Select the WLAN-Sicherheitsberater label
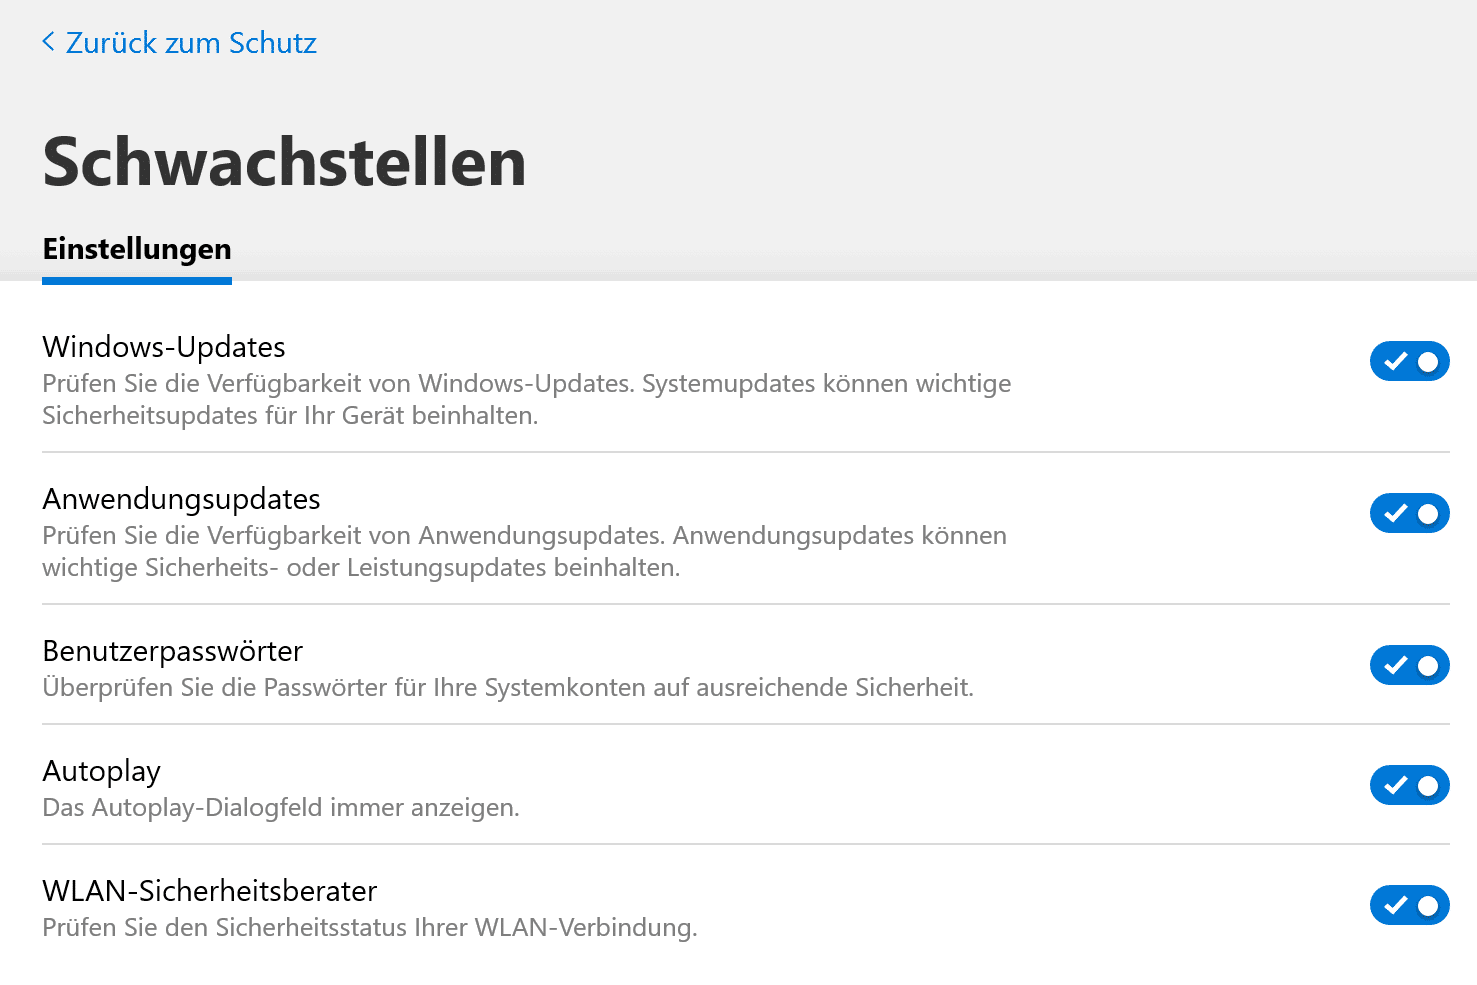This screenshot has width=1477, height=985. click(210, 891)
